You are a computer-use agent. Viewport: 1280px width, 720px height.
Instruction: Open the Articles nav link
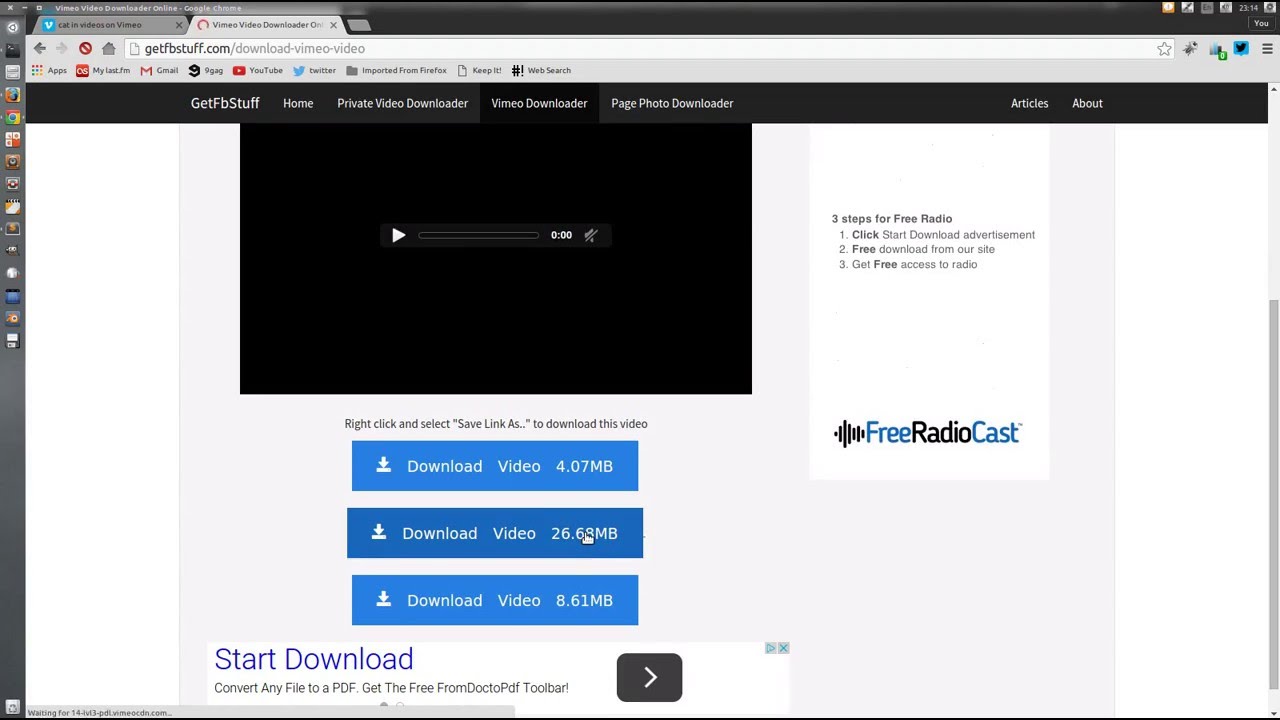click(x=1029, y=103)
